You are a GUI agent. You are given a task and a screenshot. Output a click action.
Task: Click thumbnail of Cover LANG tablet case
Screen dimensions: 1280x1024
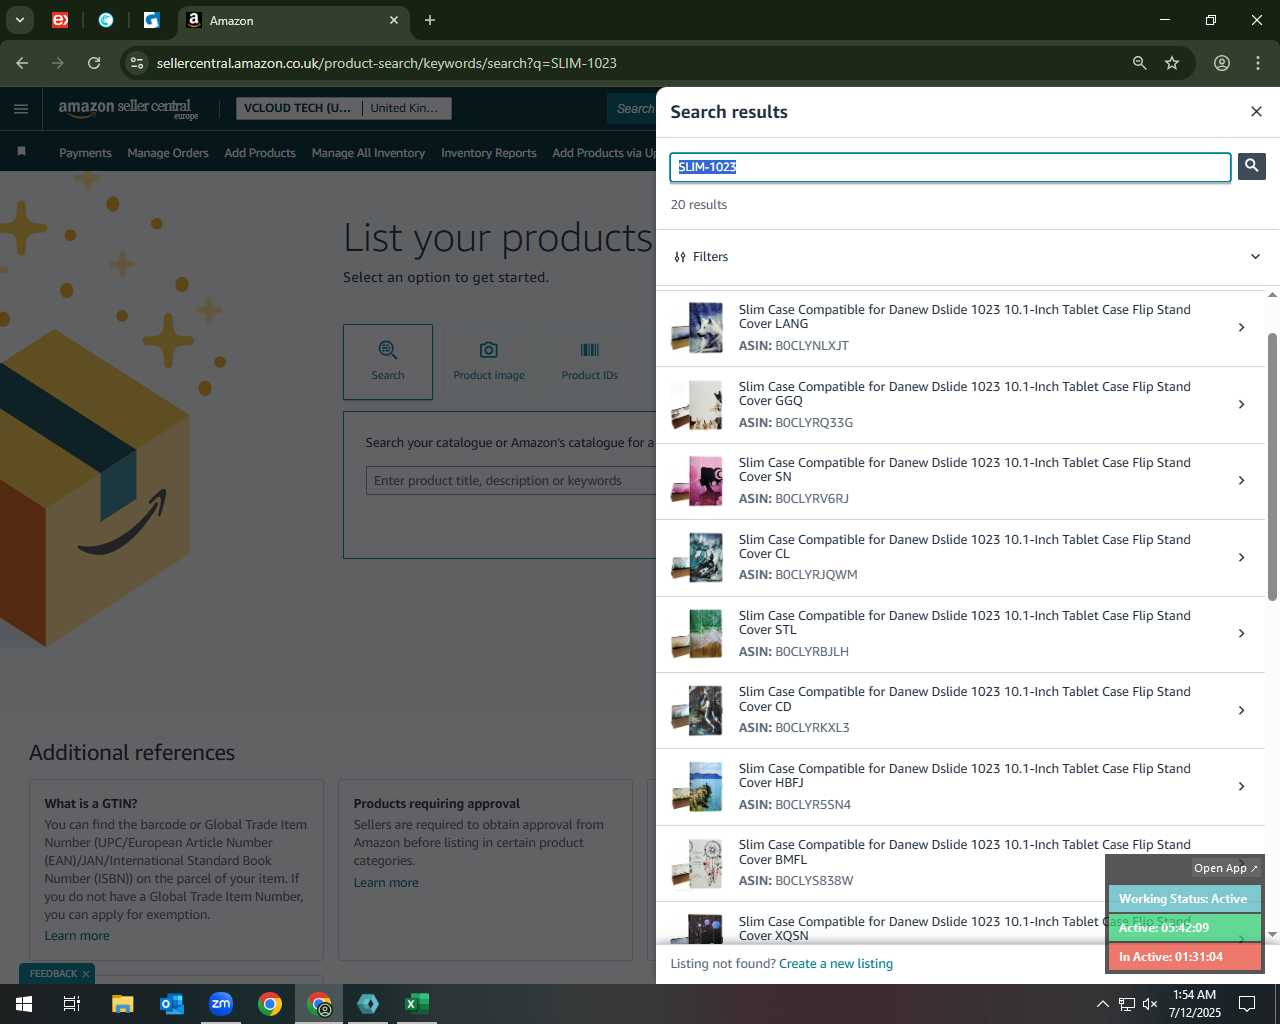point(697,328)
